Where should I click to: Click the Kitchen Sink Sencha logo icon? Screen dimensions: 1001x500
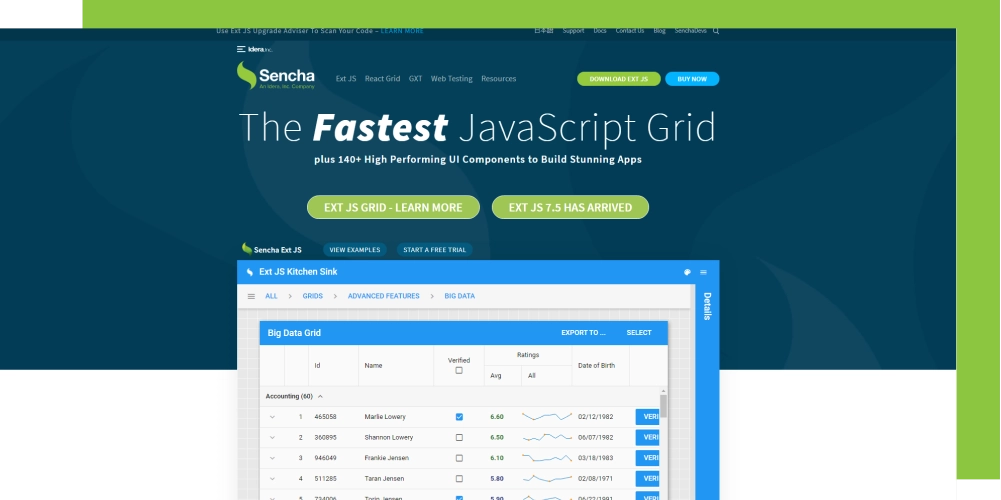pyautogui.click(x=250, y=272)
